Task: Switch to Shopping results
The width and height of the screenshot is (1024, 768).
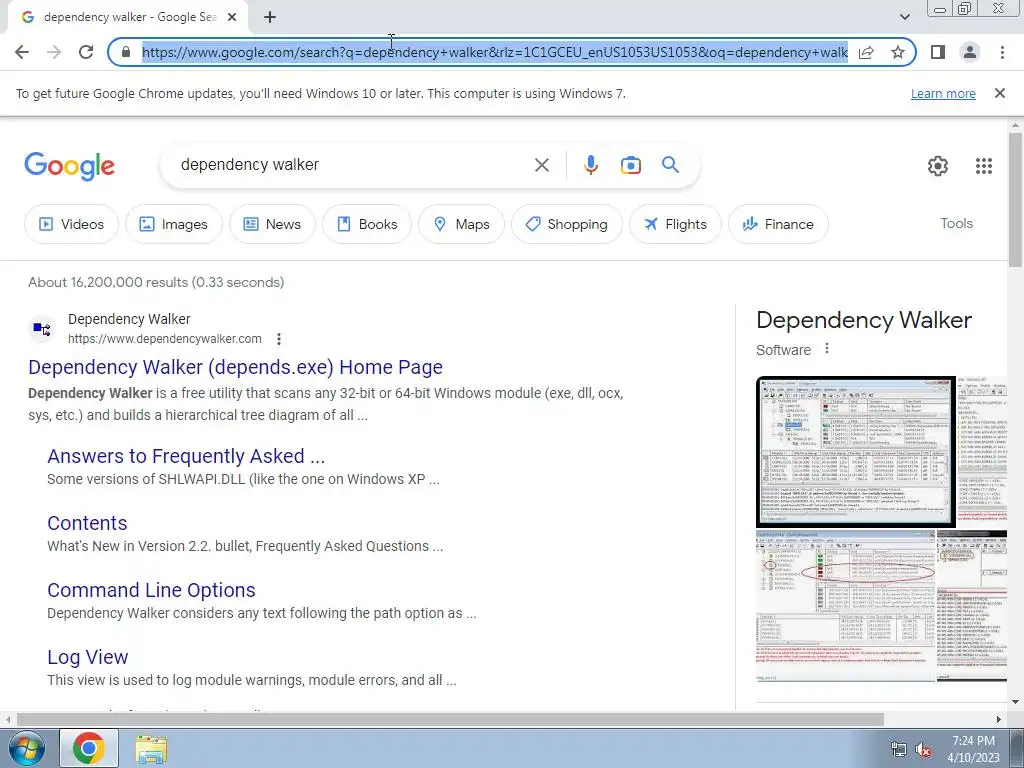Action: (567, 224)
